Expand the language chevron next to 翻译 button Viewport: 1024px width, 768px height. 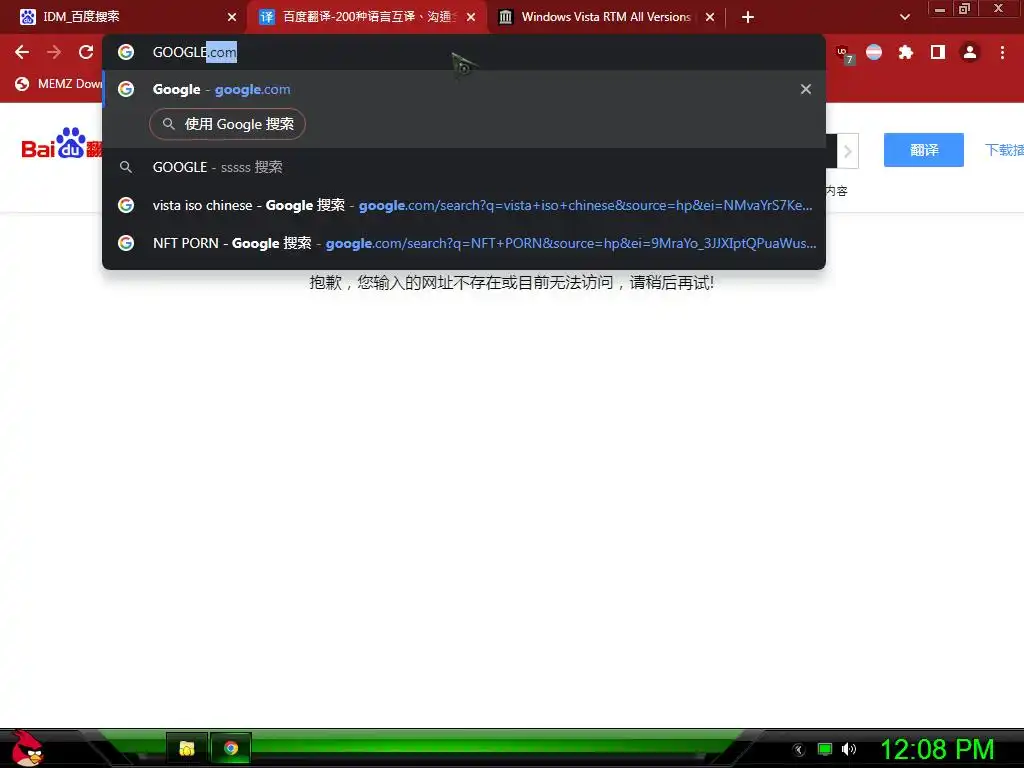(x=848, y=152)
